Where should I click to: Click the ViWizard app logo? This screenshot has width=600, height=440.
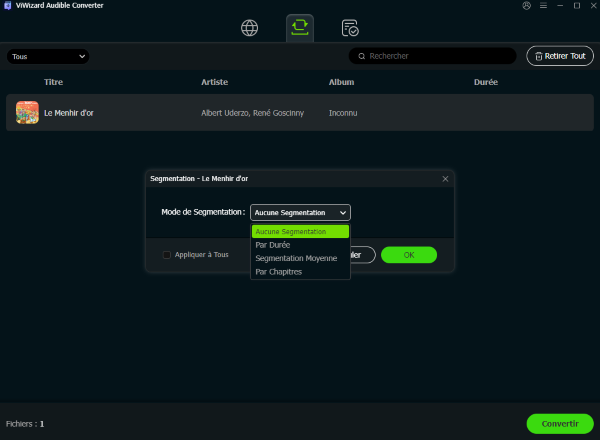coord(7,6)
